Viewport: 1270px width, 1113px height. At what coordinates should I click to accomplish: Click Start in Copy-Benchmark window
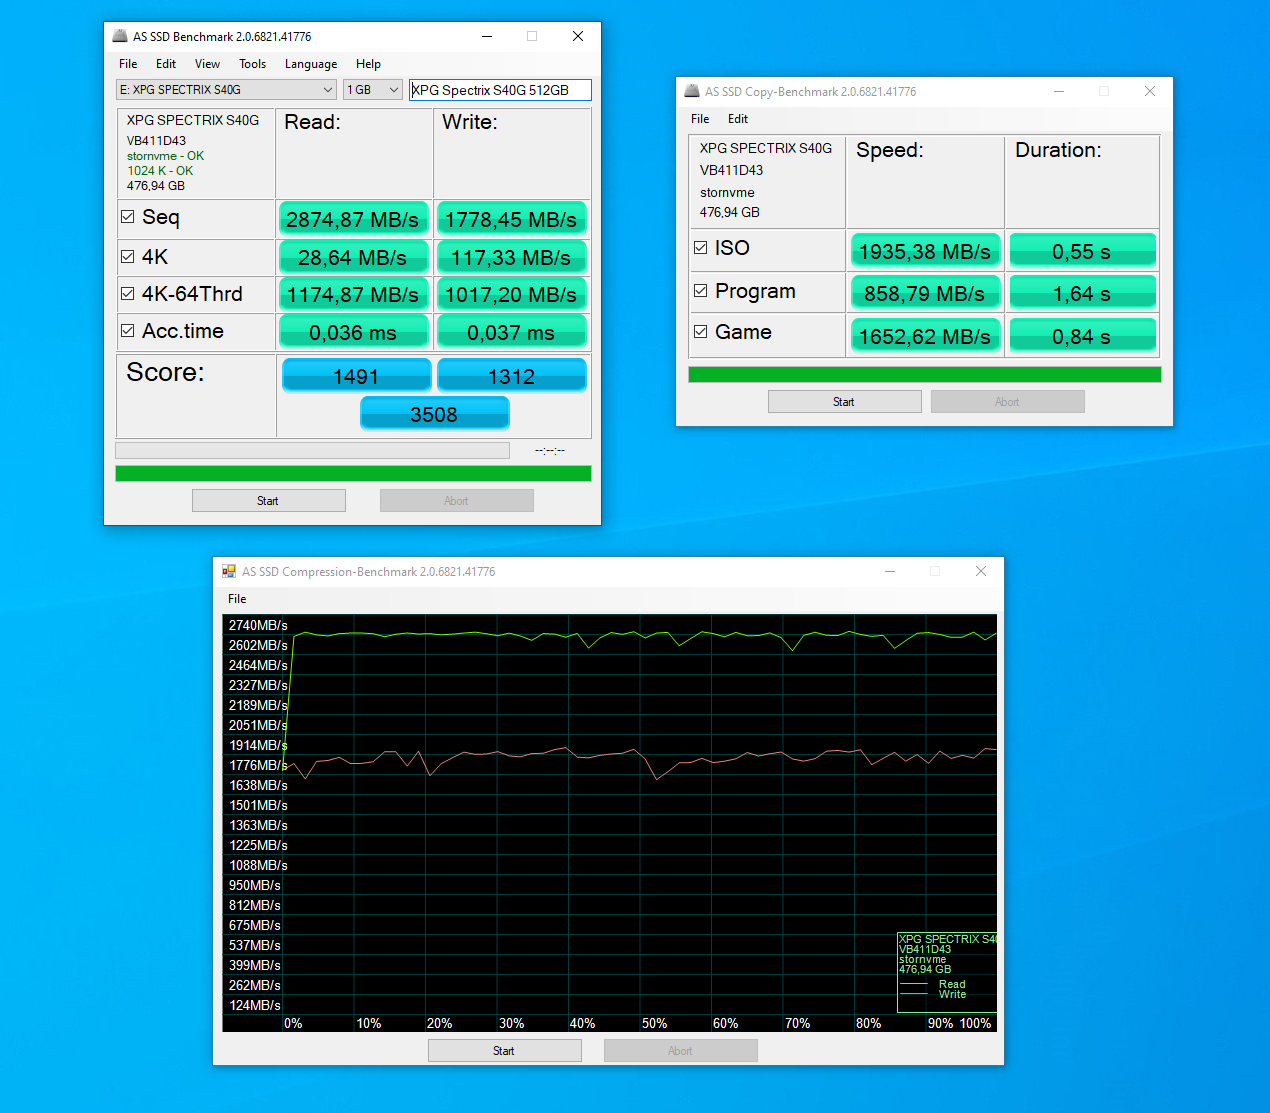(x=844, y=402)
